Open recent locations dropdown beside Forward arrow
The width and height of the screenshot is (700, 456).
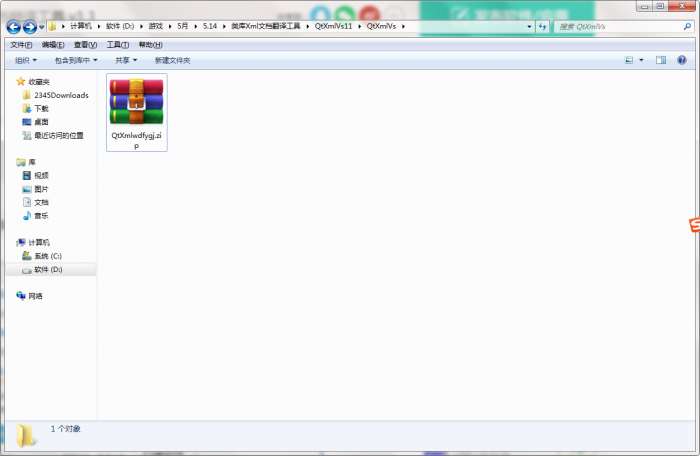point(42,27)
